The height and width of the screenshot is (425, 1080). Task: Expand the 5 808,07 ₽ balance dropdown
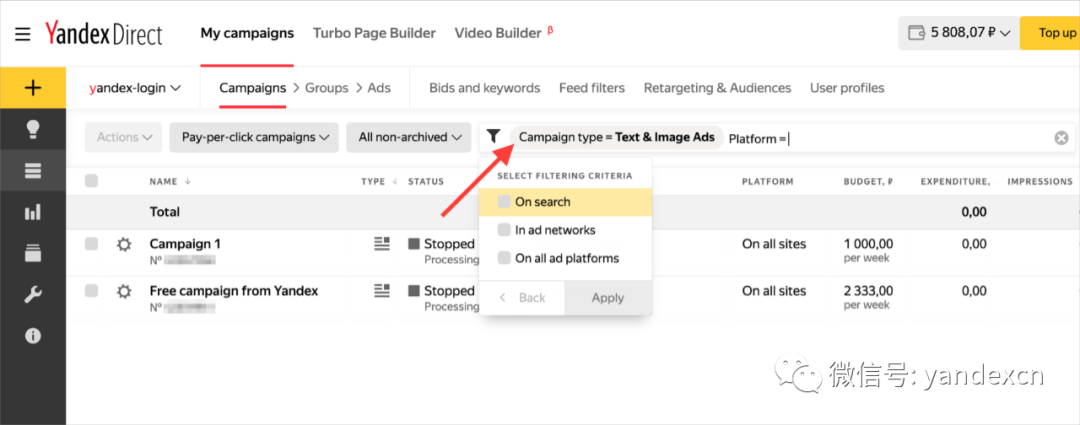[959, 33]
